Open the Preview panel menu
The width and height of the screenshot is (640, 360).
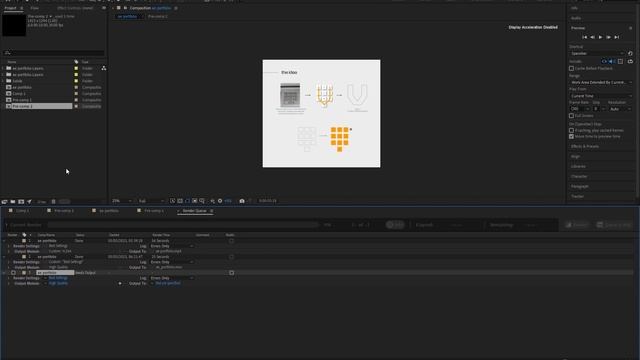631,28
